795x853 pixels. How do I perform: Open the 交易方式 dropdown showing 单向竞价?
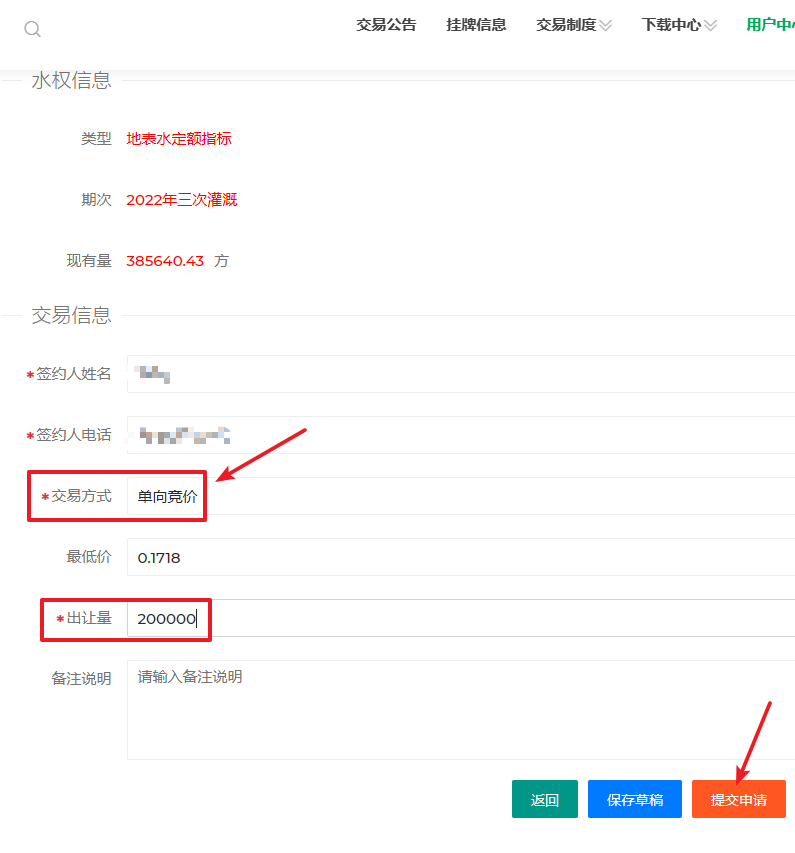click(460, 496)
